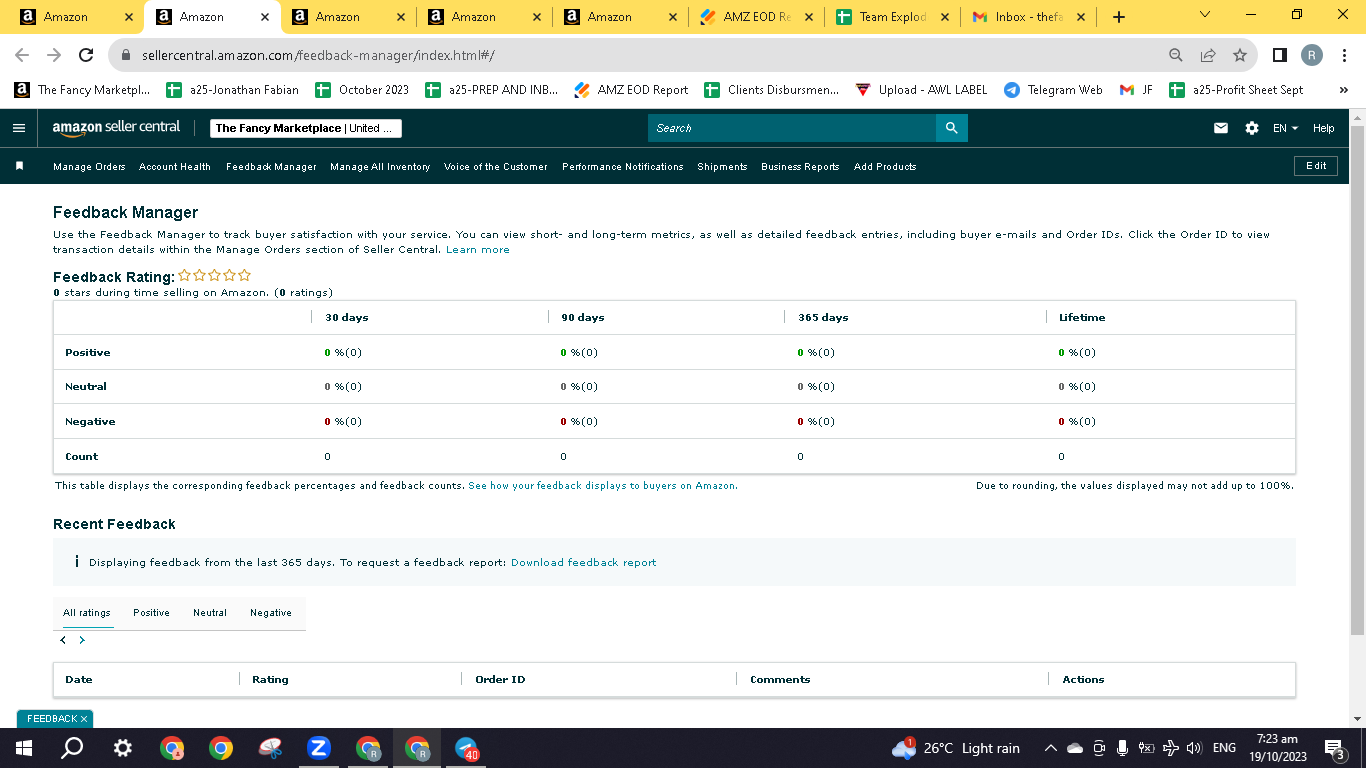Screen dimensions: 1366x768
Task: Open the marketplace switcher The Fancy Marketplace
Action: (306, 128)
